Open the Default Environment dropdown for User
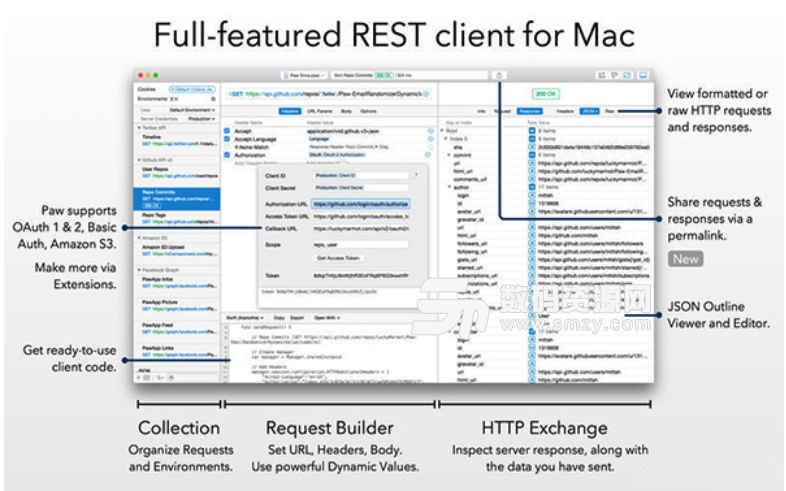Image resolution: width=786 pixels, height=491 pixels. (x=192, y=110)
